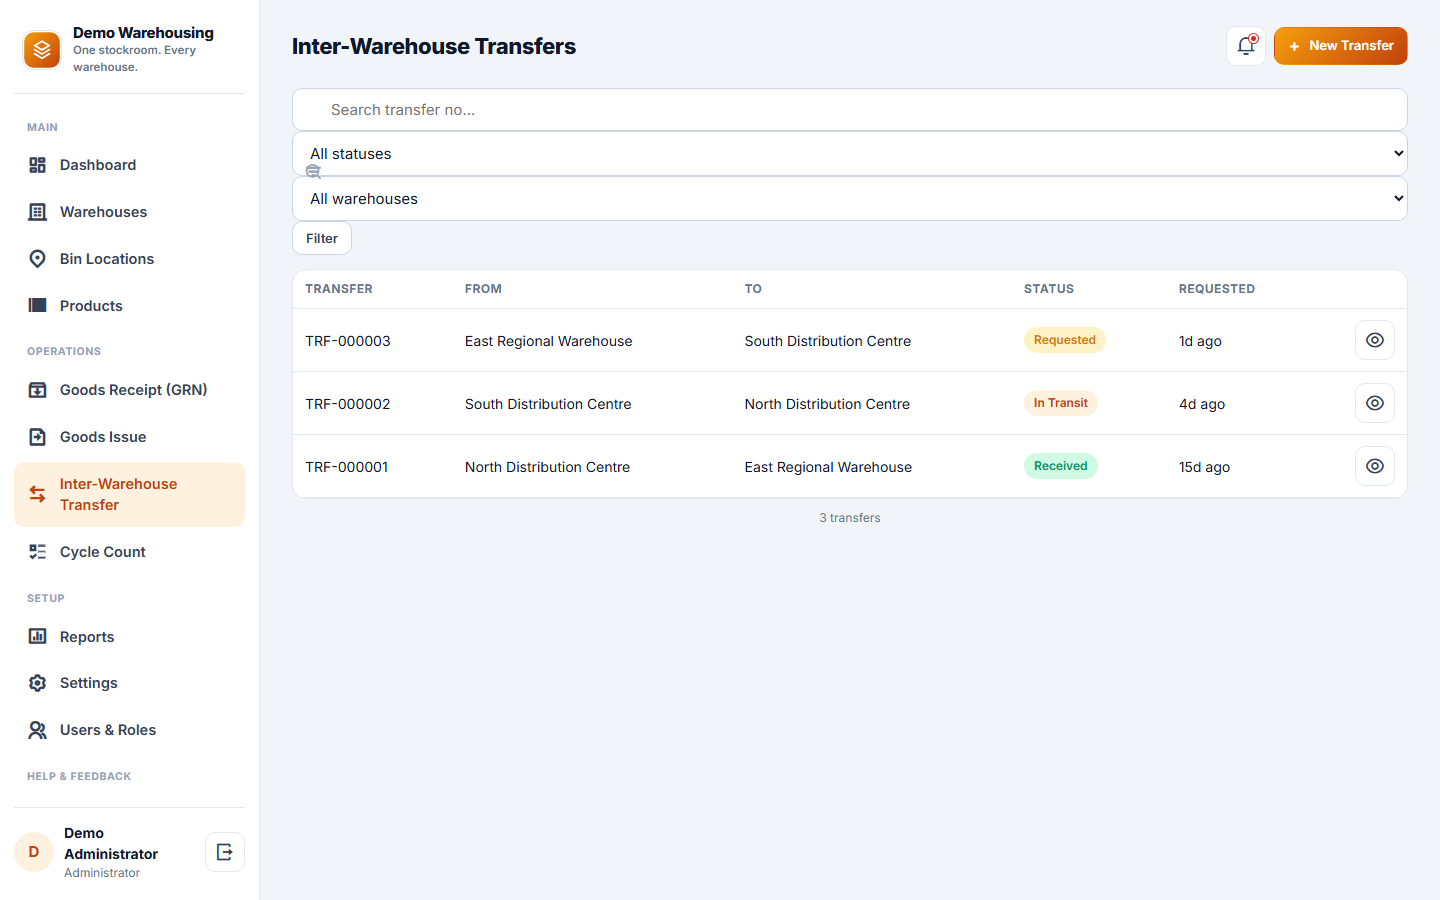Open Goods Issue menu item
This screenshot has height=900, width=1440.
pyautogui.click(x=129, y=437)
